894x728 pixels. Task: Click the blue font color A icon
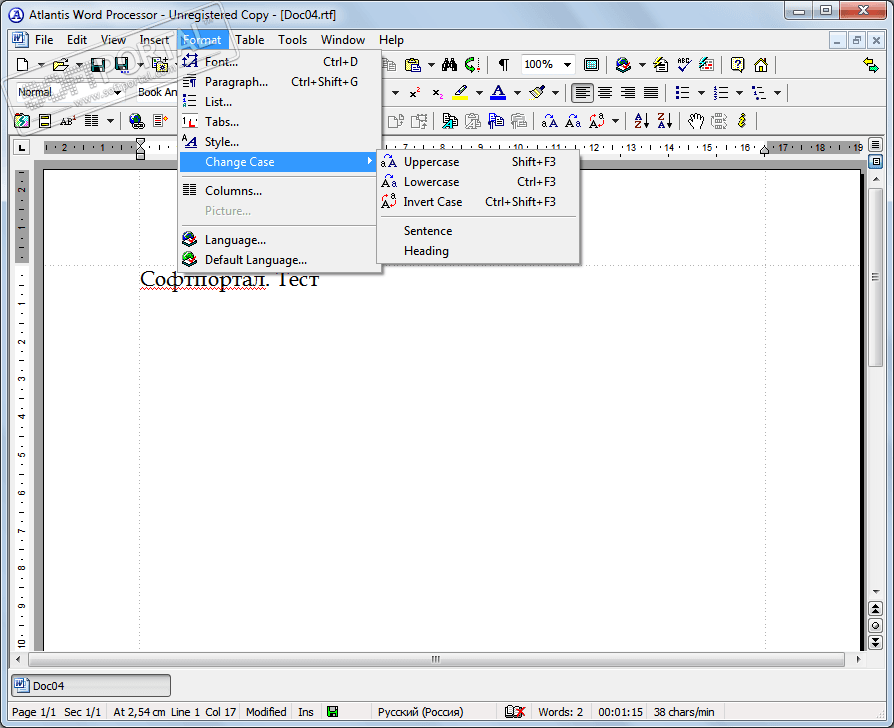[x=498, y=92]
